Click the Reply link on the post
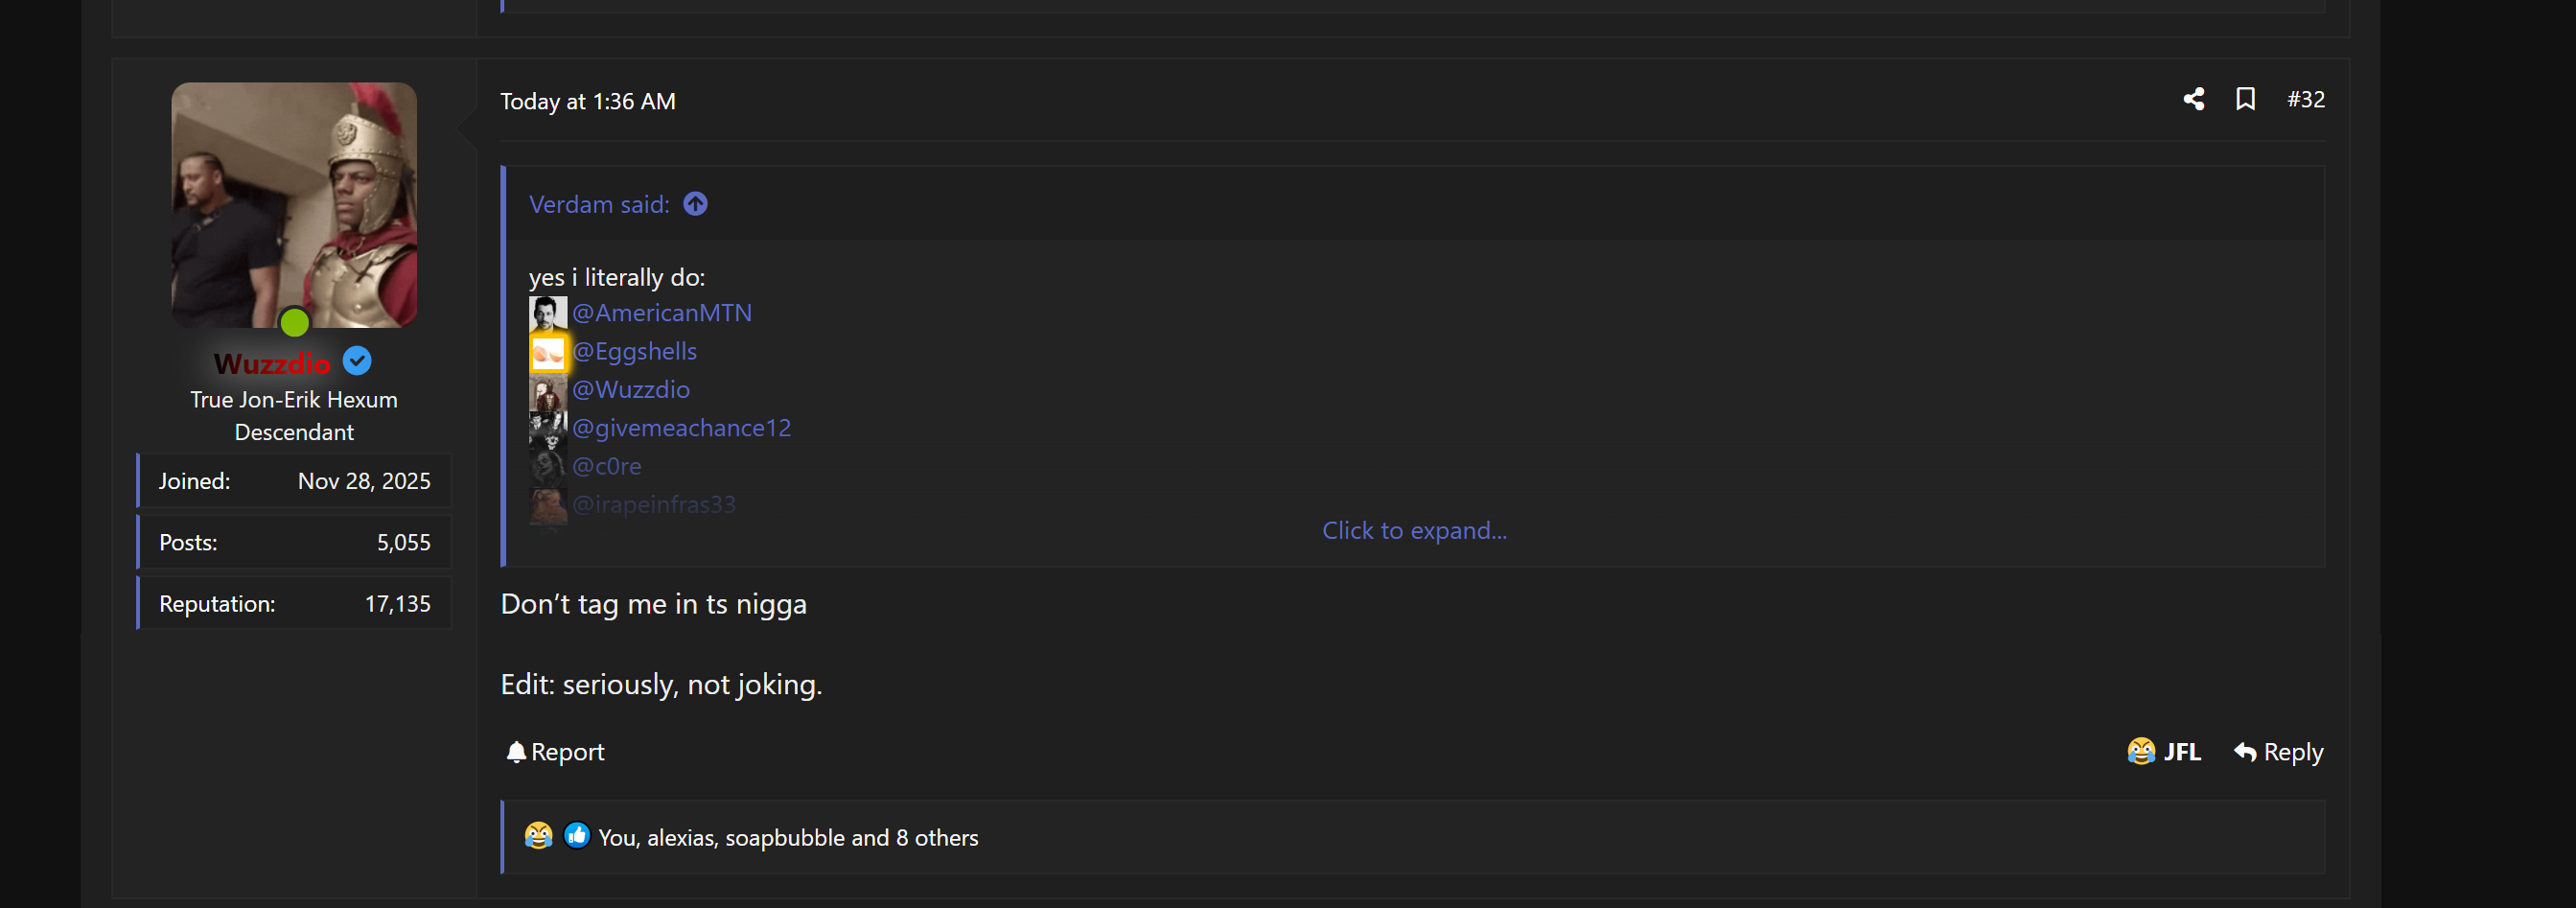 point(2292,751)
